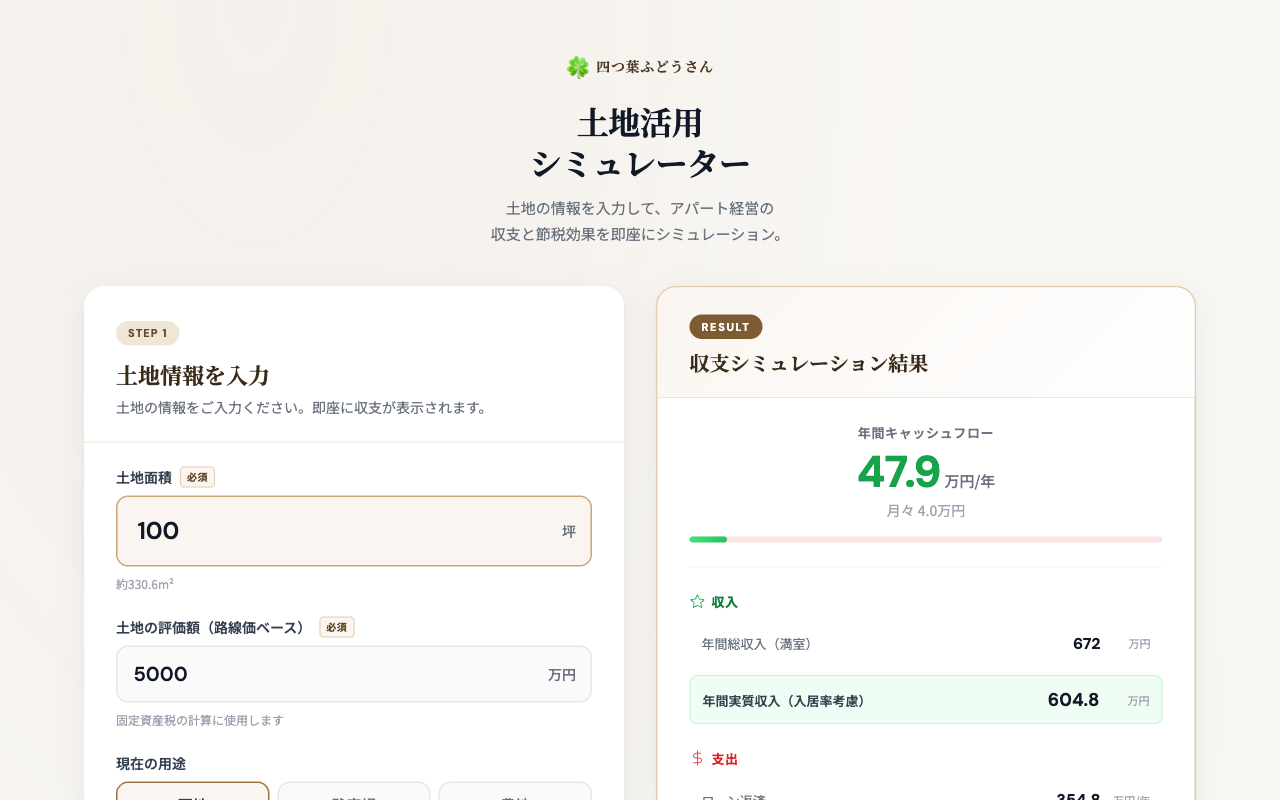Click the cash flow progress bar
The height and width of the screenshot is (800, 1280).
point(925,539)
